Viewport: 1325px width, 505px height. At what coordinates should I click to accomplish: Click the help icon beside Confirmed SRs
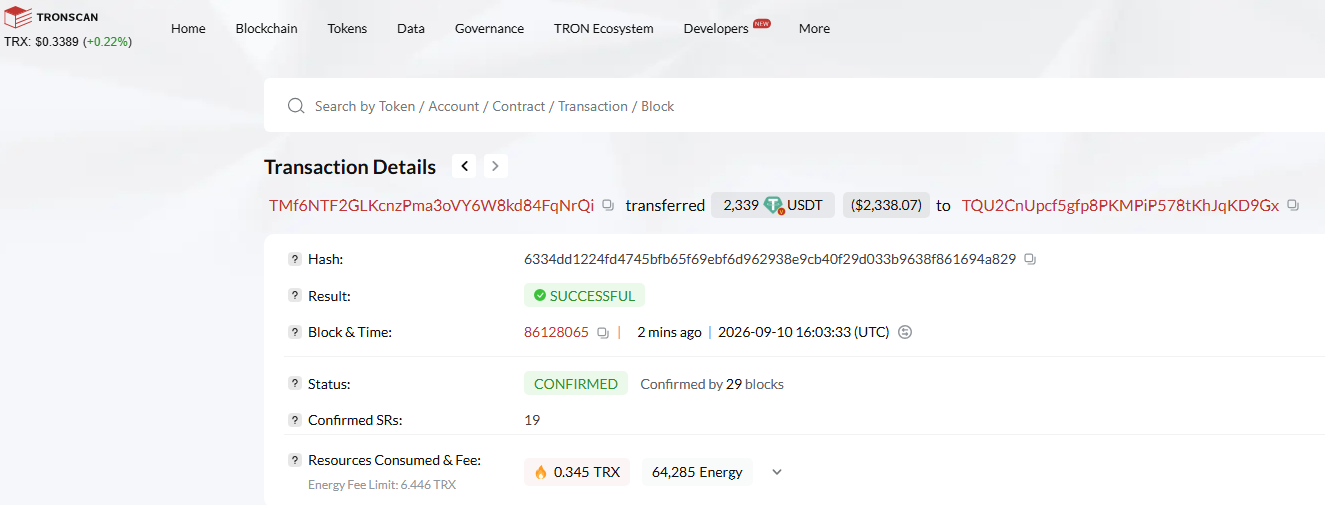tap(295, 420)
